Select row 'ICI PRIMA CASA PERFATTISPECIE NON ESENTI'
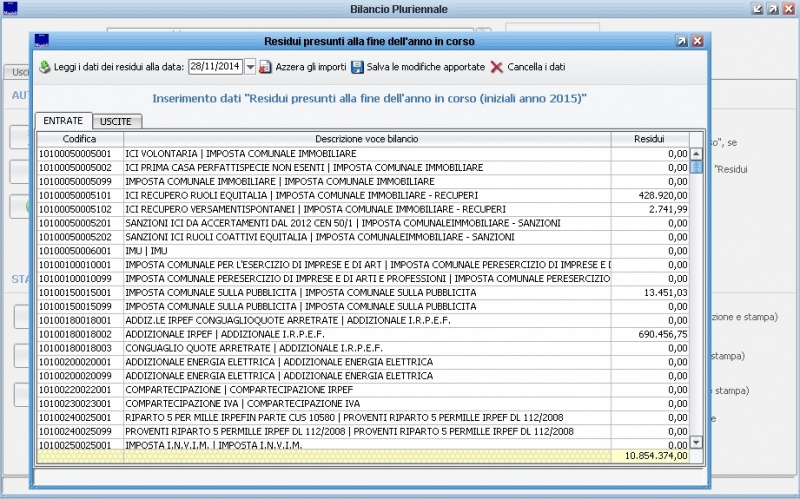800x499 pixels. click(x=363, y=167)
